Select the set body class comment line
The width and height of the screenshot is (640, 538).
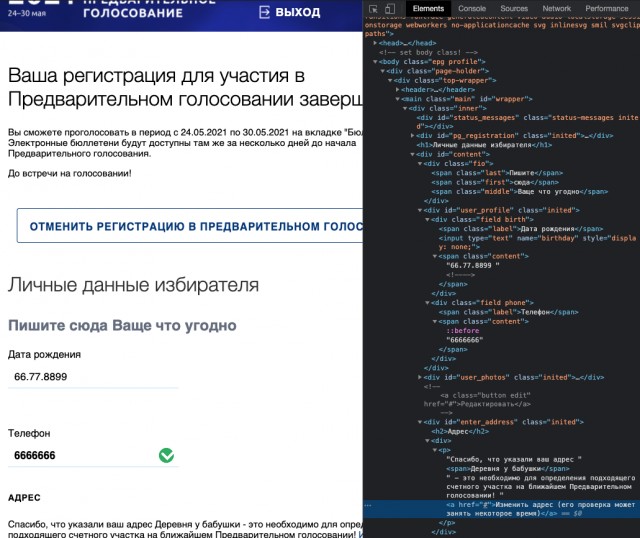coord(428,52)
